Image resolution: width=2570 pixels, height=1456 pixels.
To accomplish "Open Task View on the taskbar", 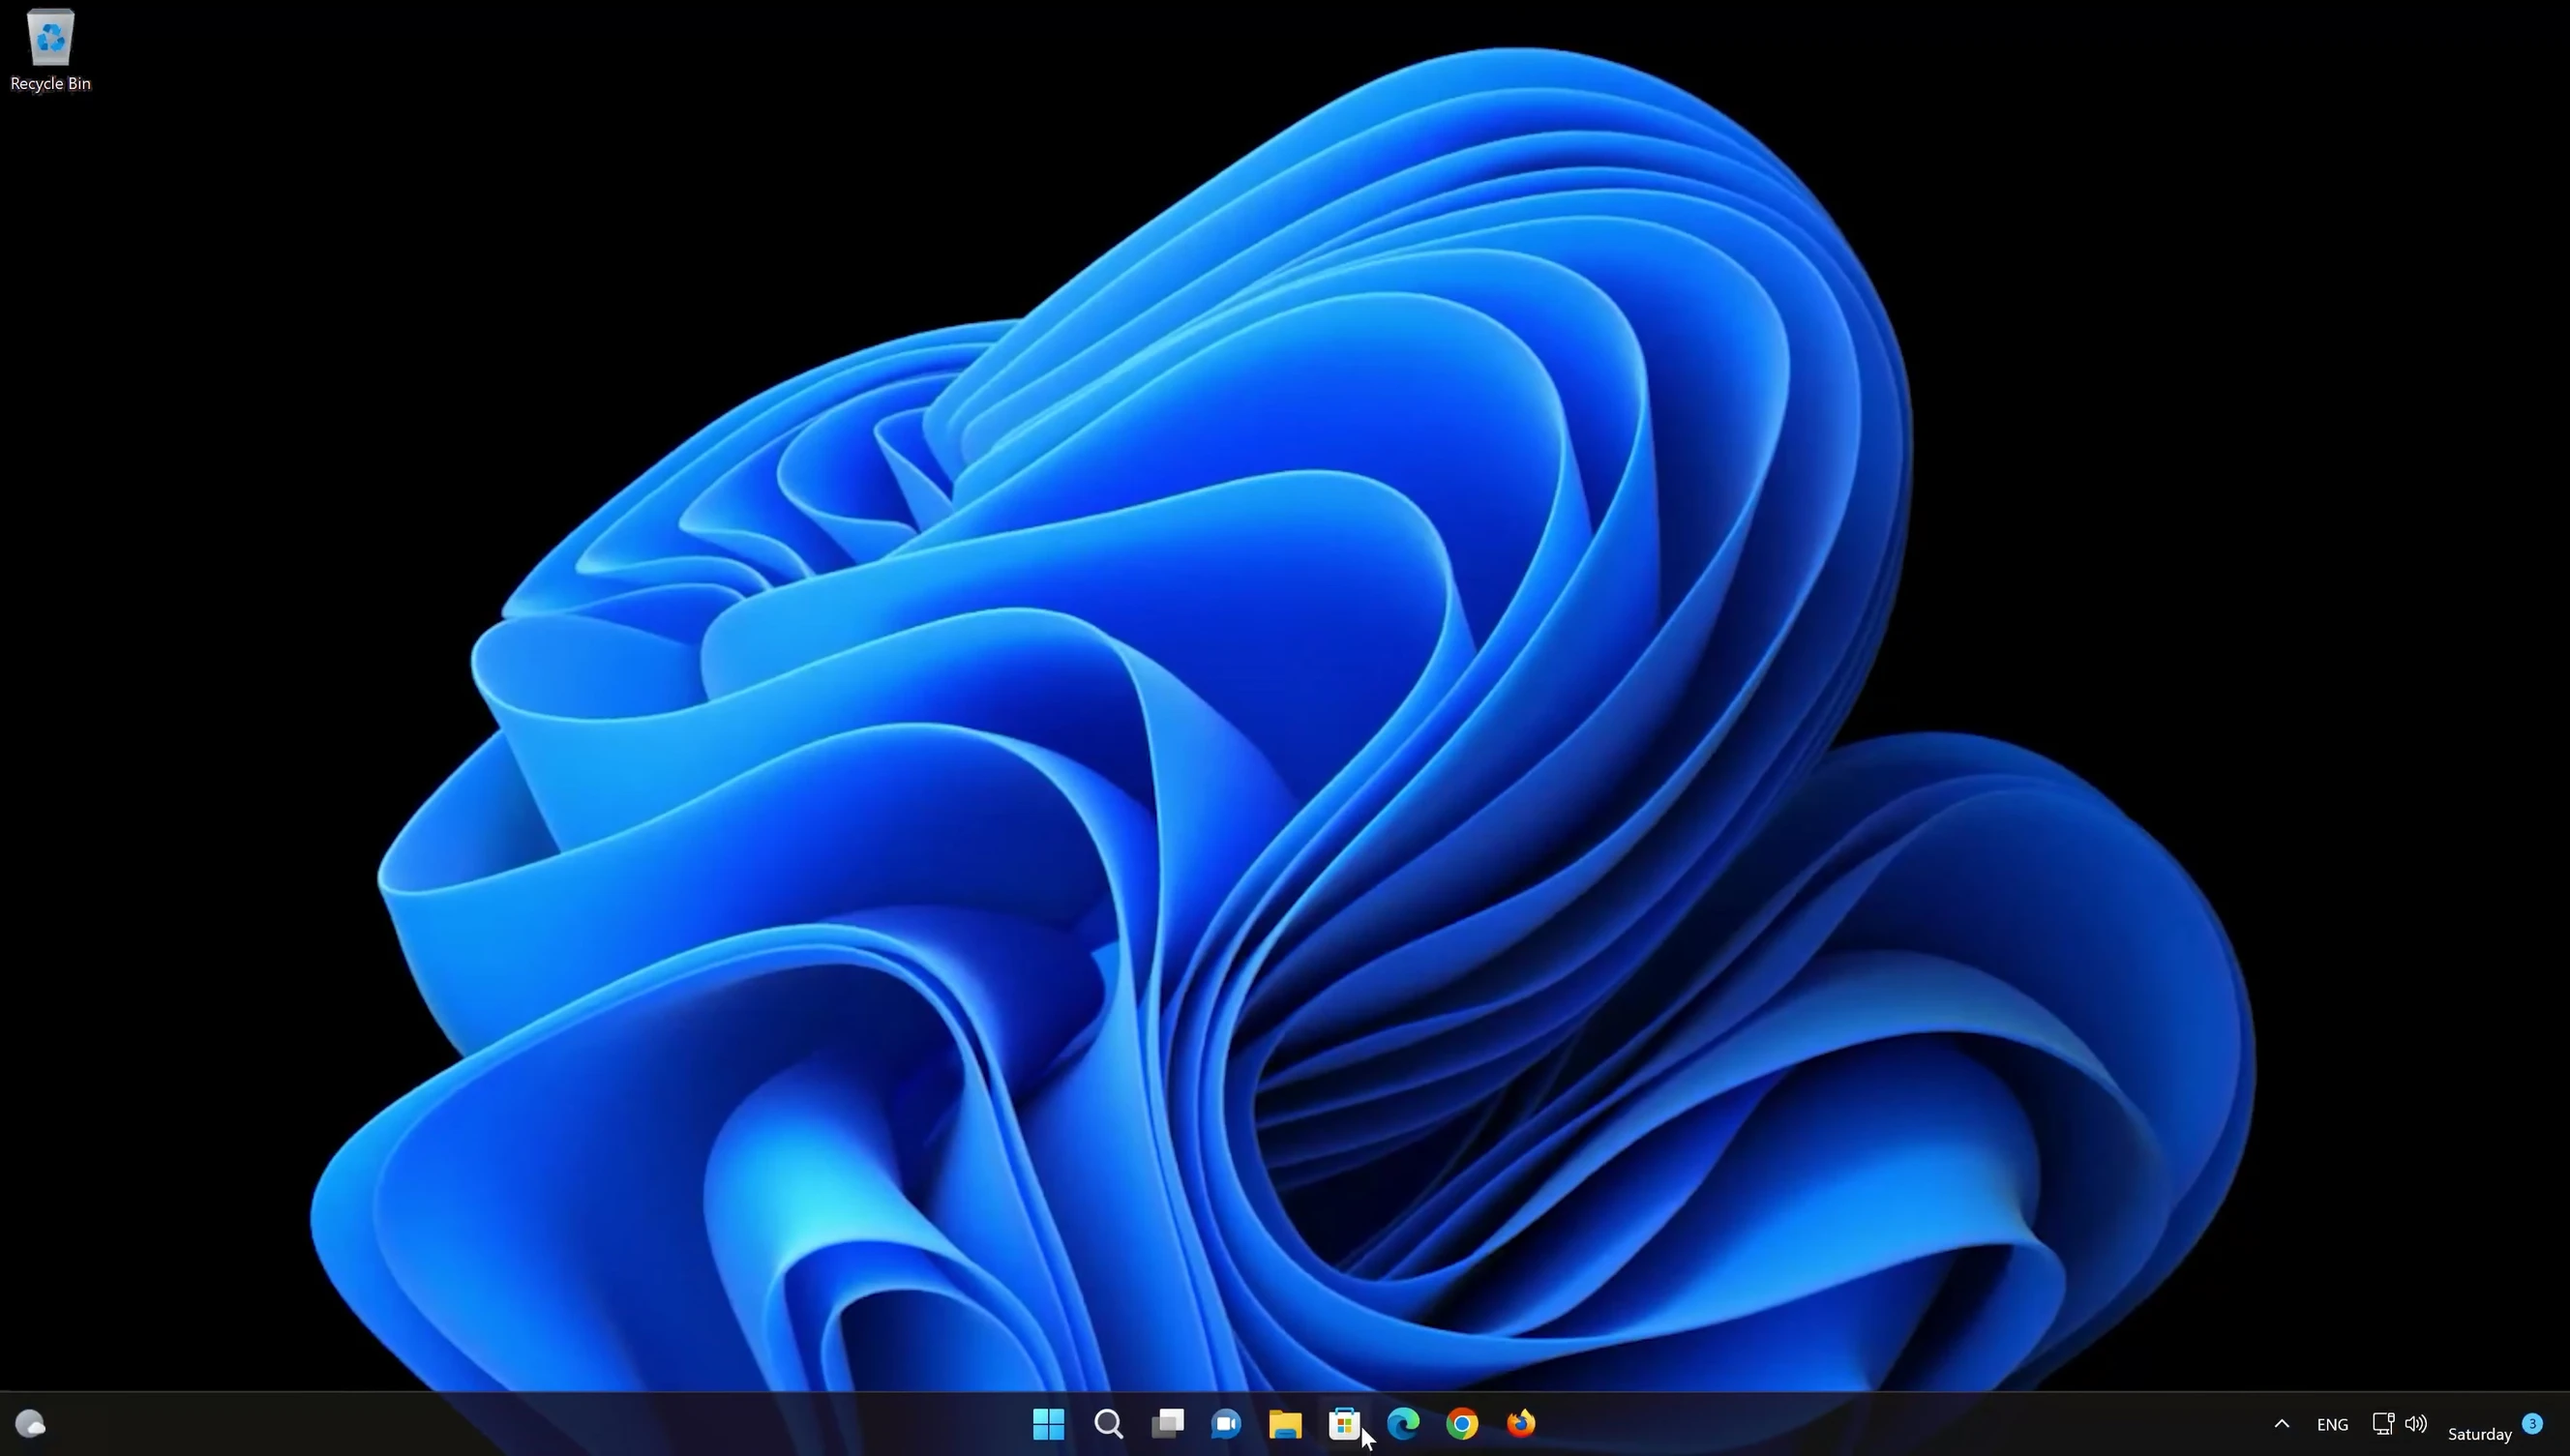I will (1167, 1424).
